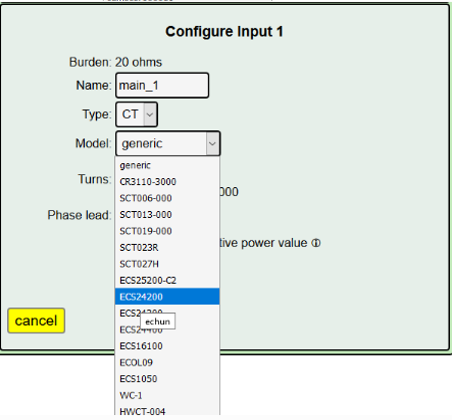Pick the SCT013-000 model
Viewport: 452px width, 420px height.
pos(167,214)
